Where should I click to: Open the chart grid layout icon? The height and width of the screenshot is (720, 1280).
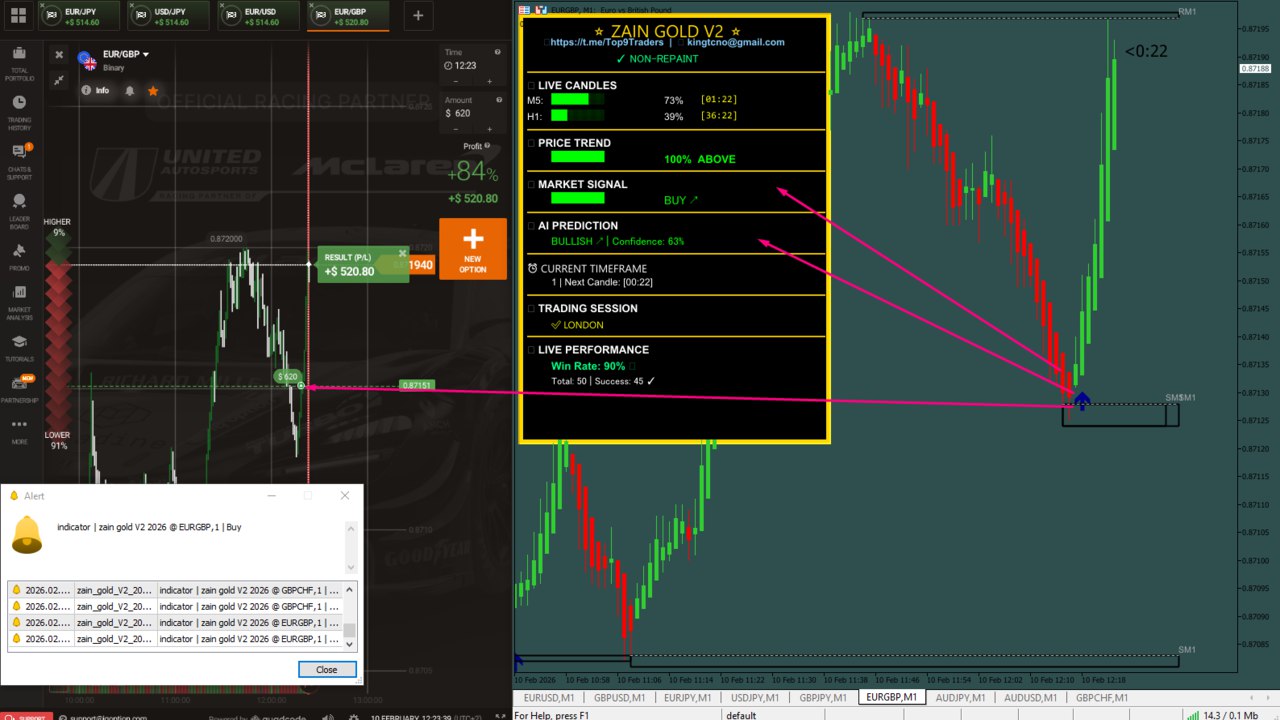click(18, 15)
